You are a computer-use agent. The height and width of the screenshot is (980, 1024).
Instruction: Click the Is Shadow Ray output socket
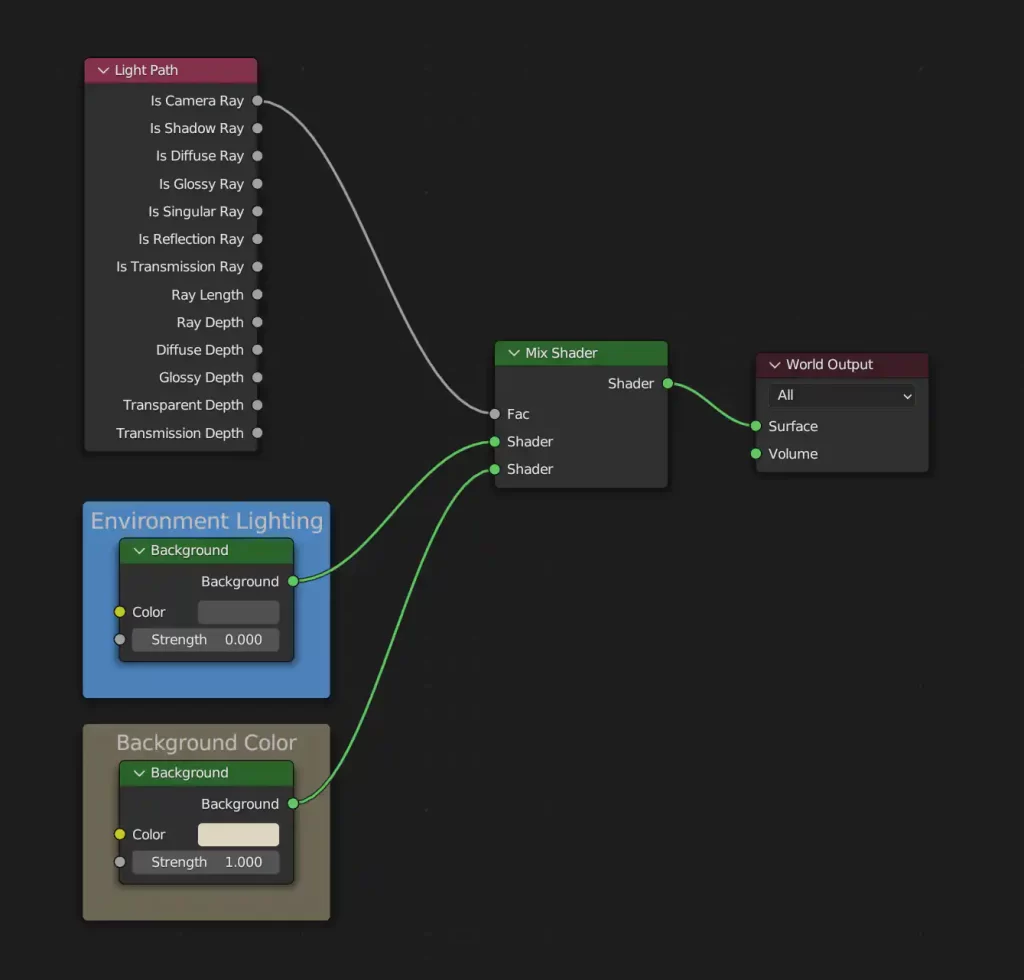pyautogui.click(x=257, y=128)
